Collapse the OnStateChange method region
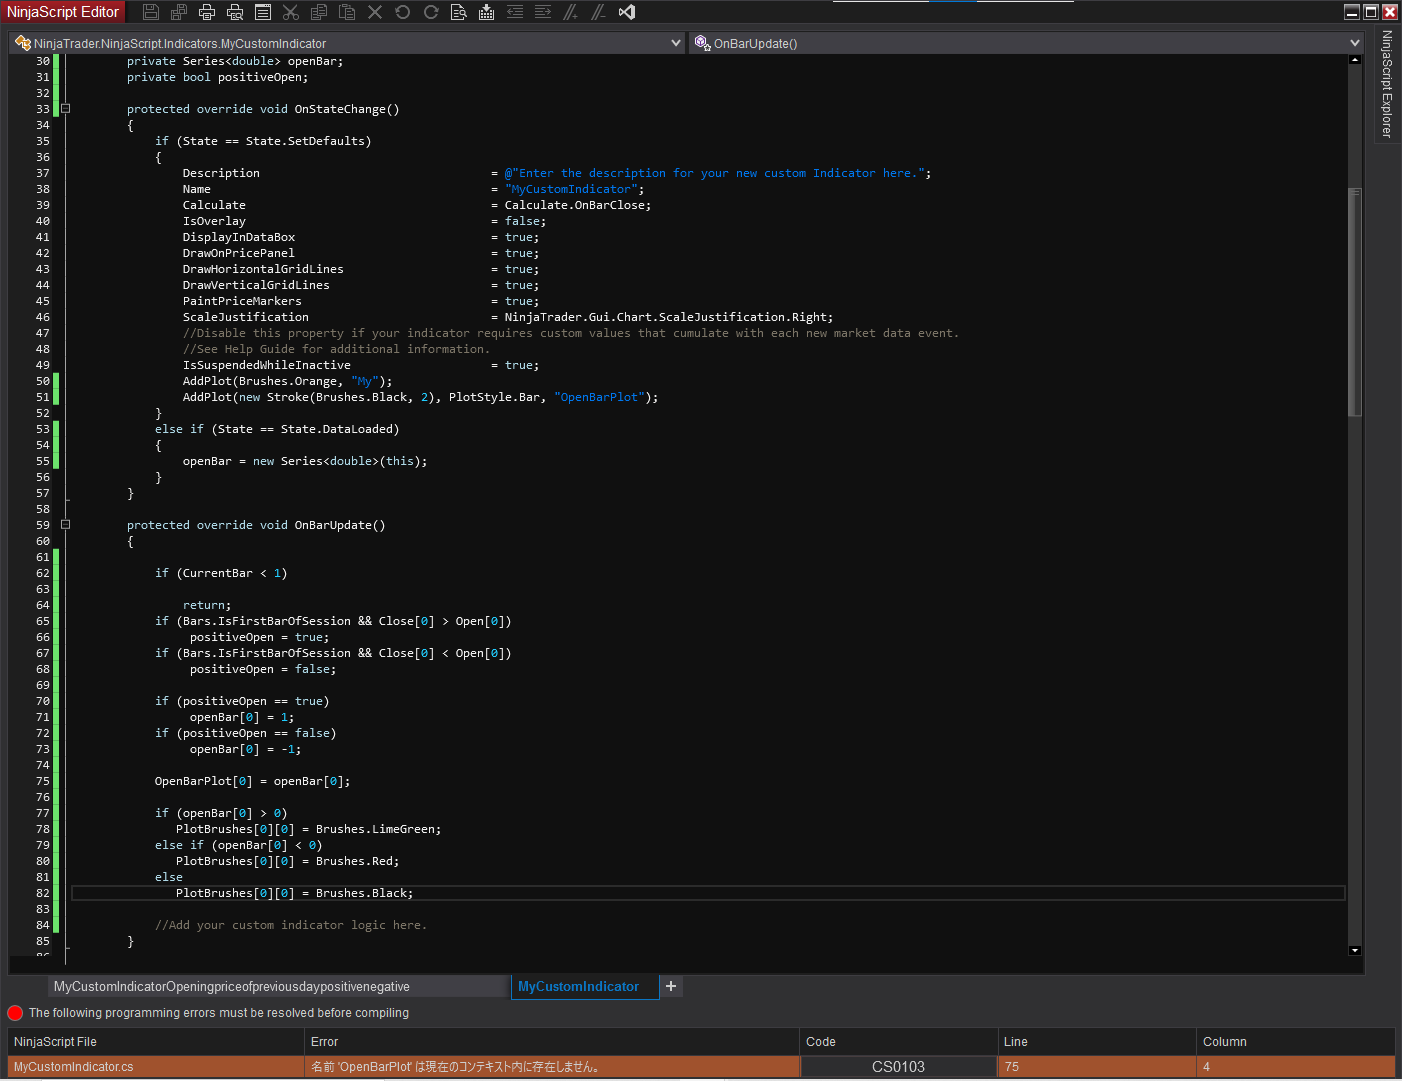1402x1081 pixels. (66, 109)
